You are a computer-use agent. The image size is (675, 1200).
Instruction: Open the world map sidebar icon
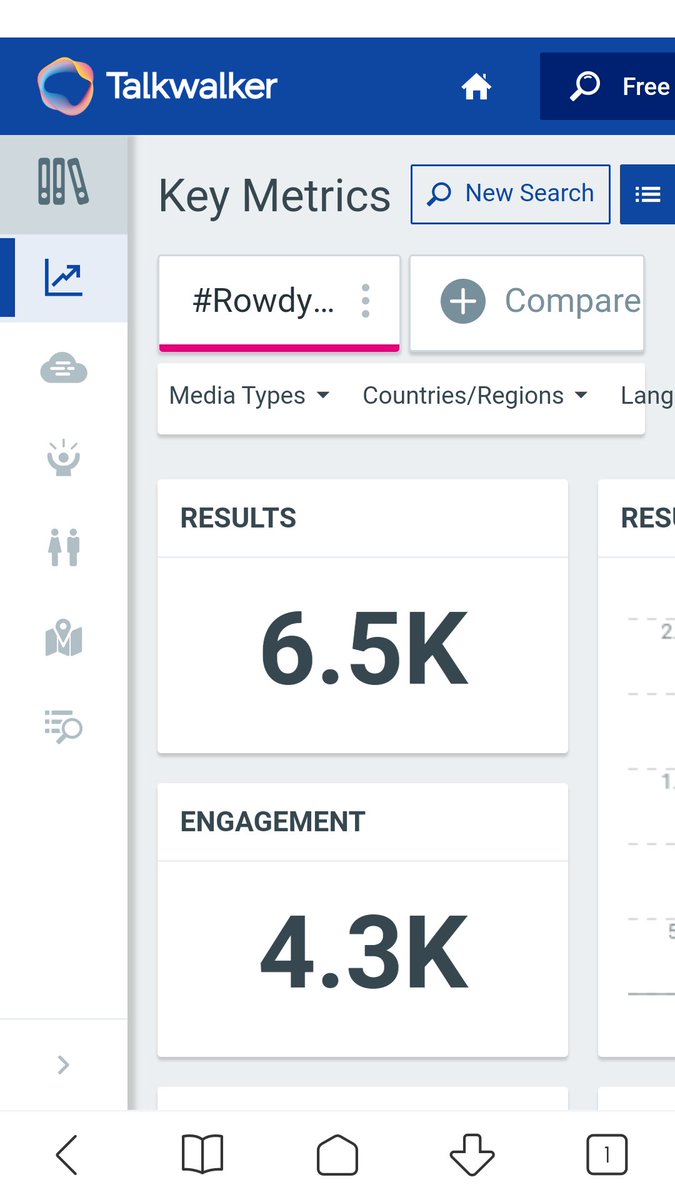coord(64,637)
